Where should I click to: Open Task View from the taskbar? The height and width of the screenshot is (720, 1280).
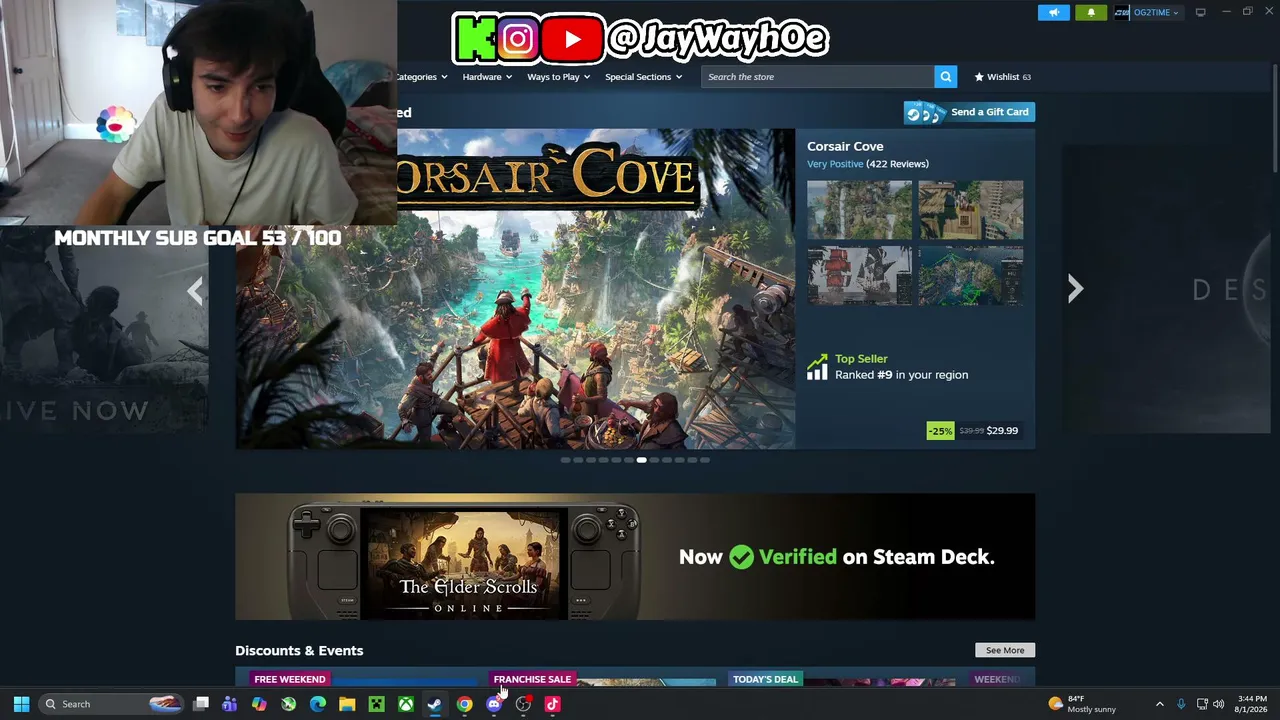coord(201,704)
